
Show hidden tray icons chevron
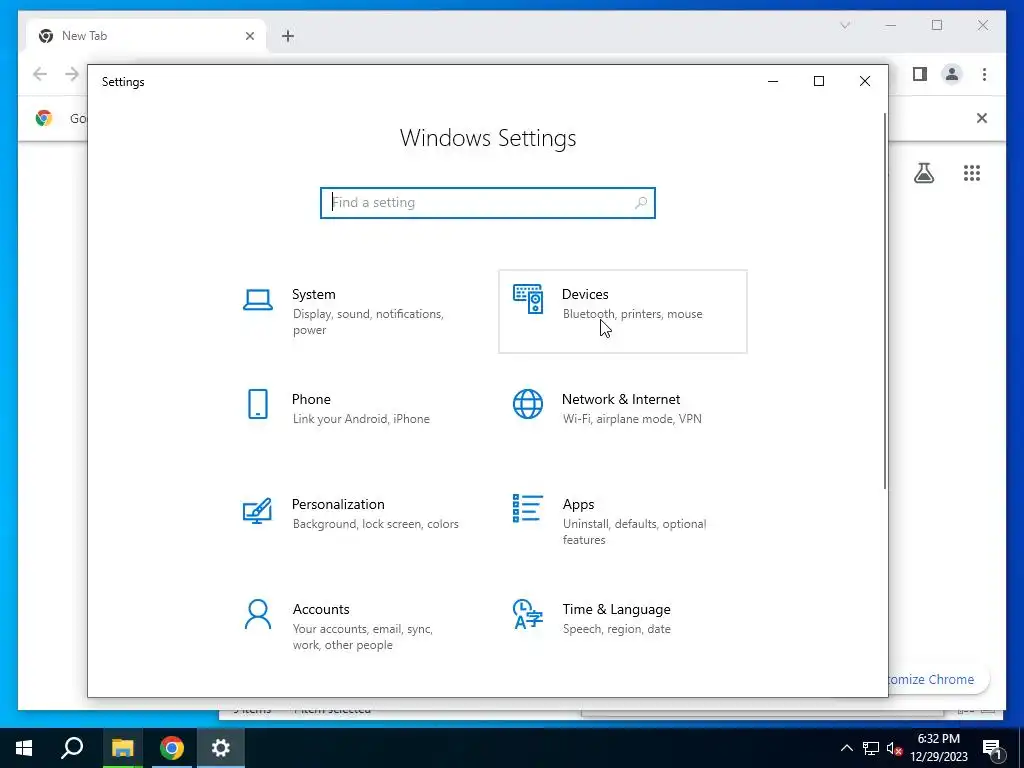(846, 748)
